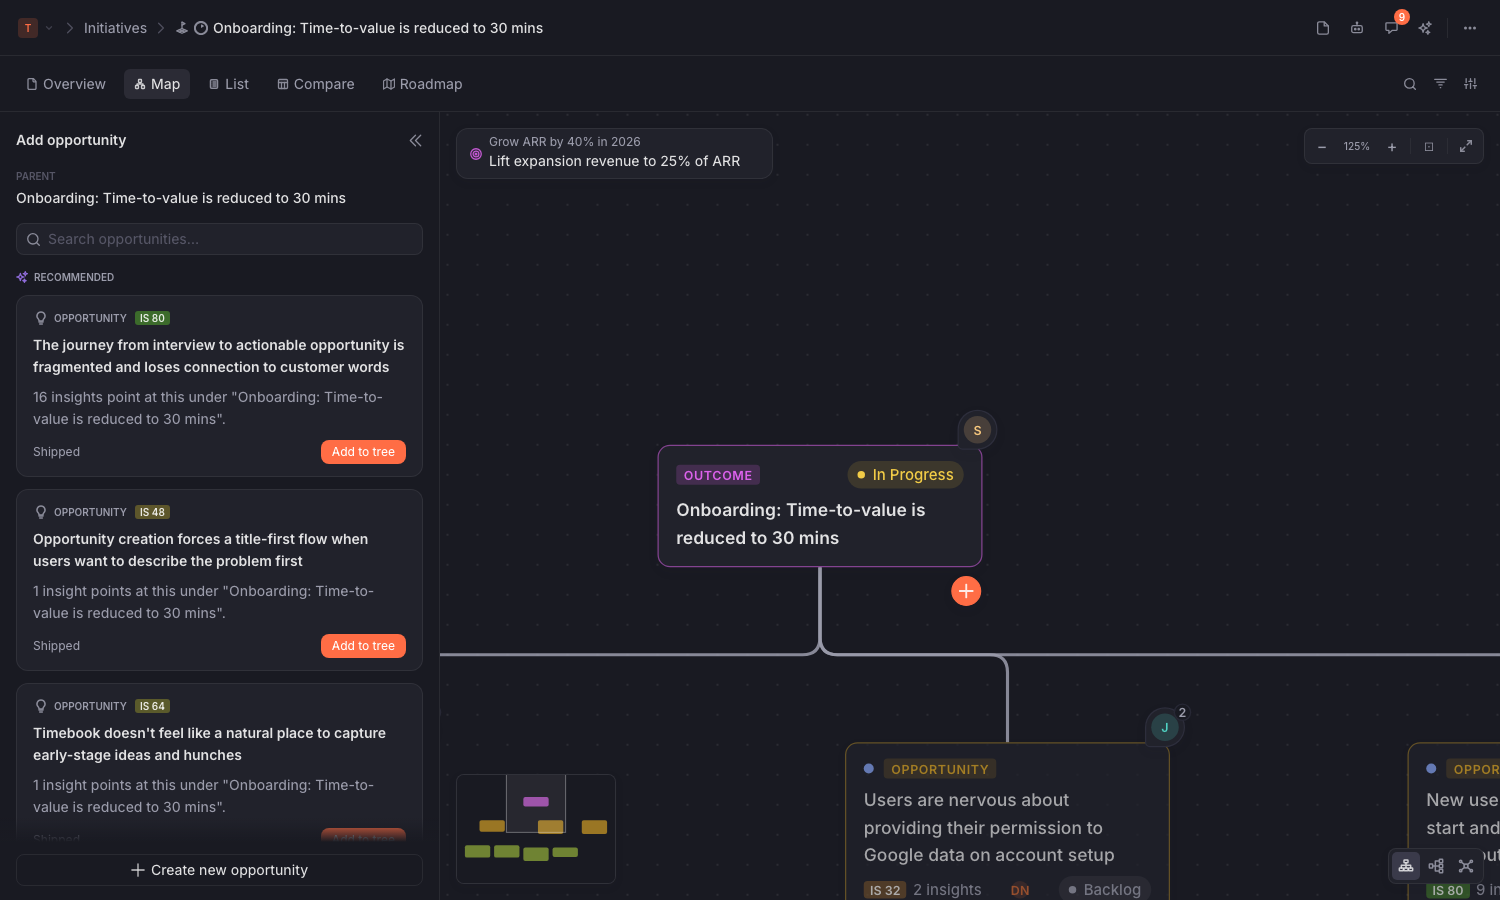Switch to horizontal tree layout
1500x900 pixels.
click(1436, 866)
